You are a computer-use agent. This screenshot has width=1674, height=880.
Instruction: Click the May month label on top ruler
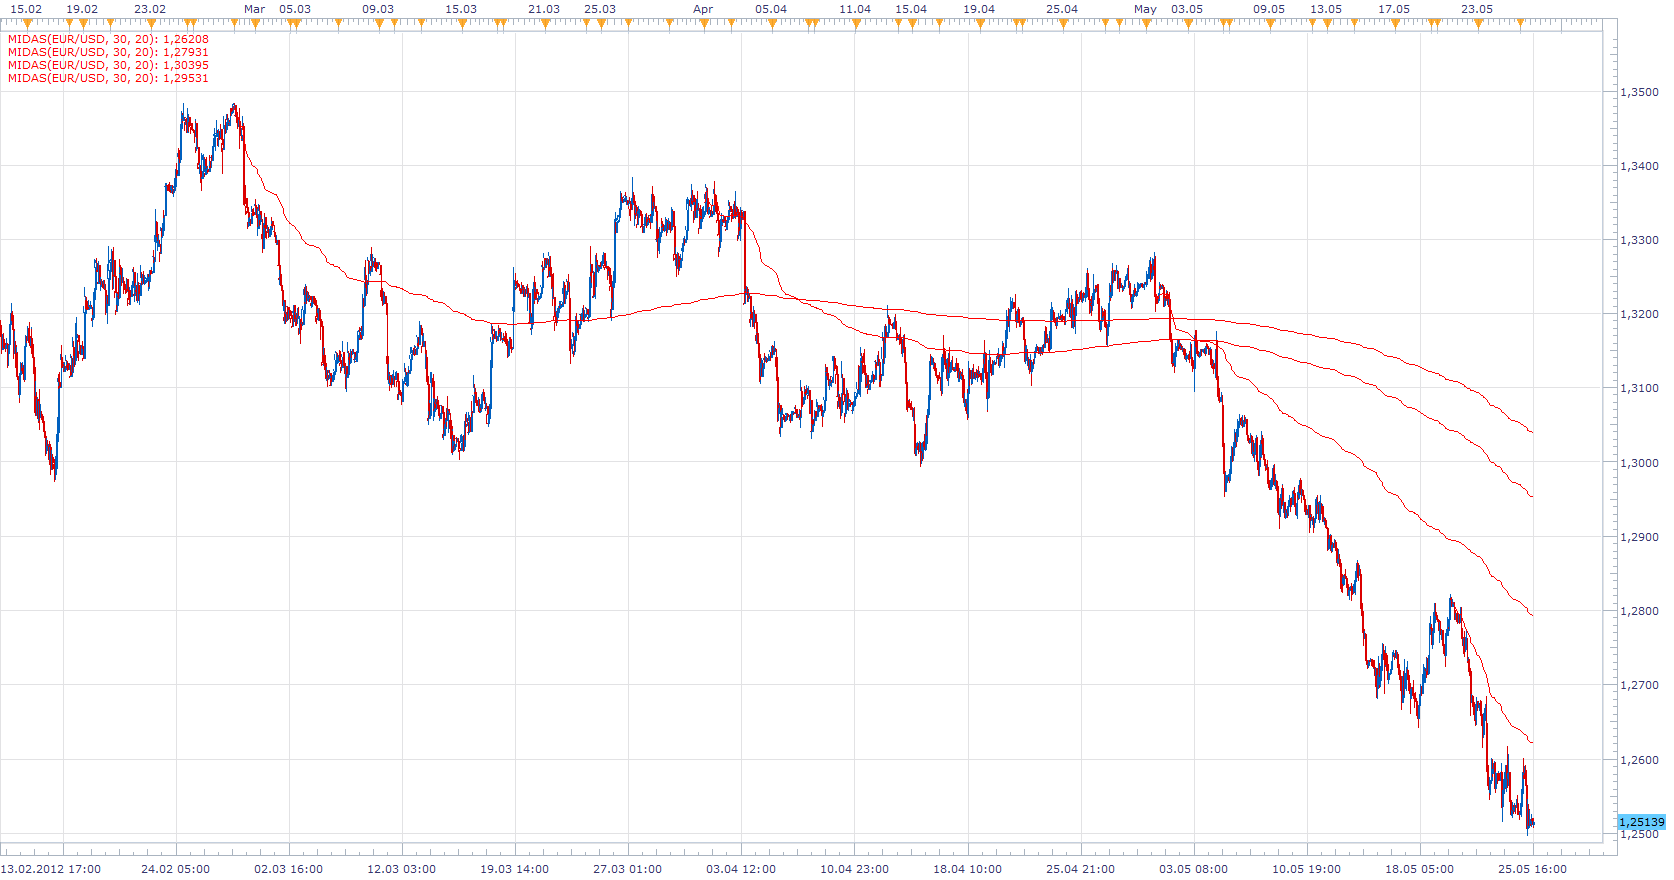(1146, 9)
